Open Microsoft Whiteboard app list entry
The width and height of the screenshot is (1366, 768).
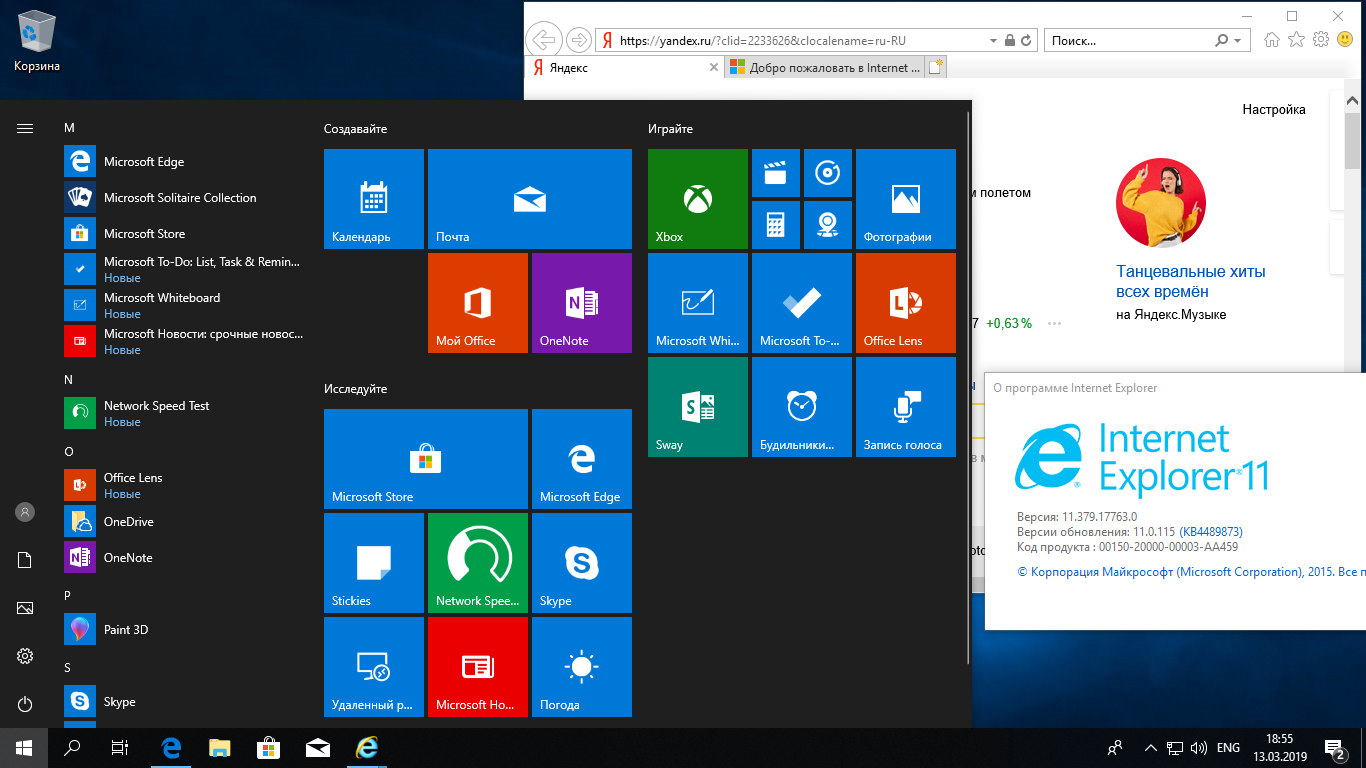tap(183, 305)
